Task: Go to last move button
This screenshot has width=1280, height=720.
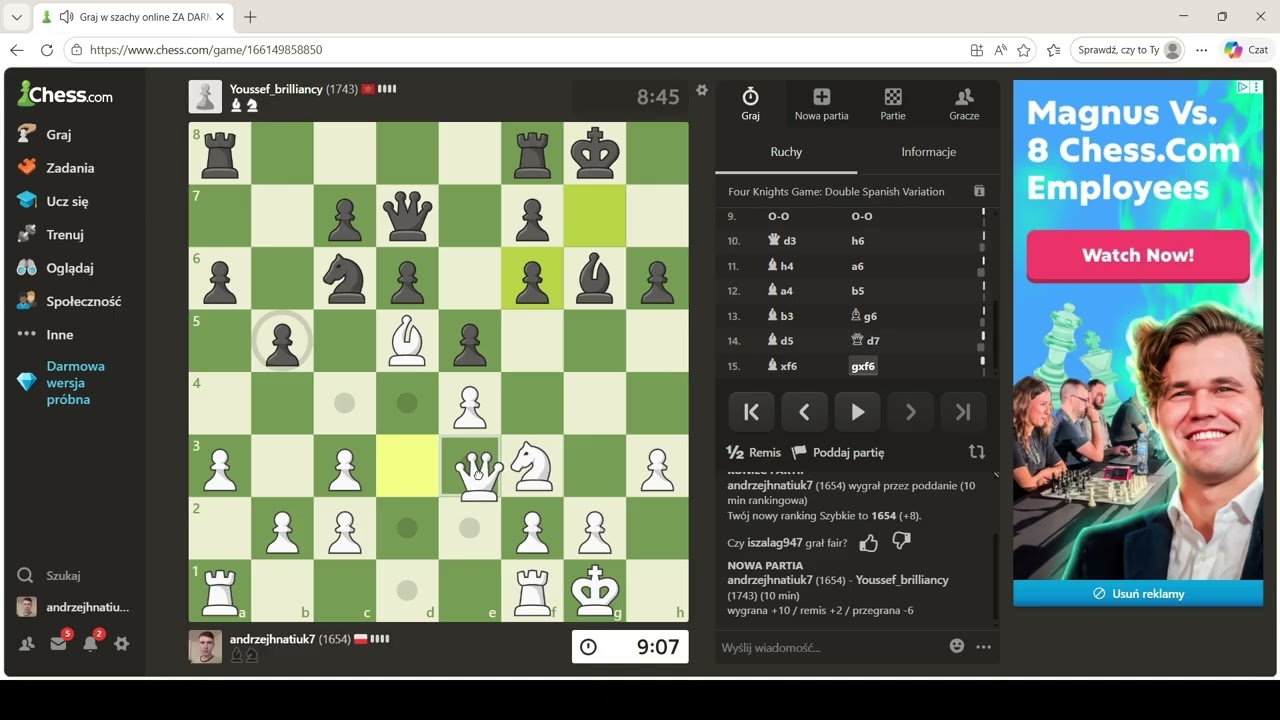Action: [963, 412]
